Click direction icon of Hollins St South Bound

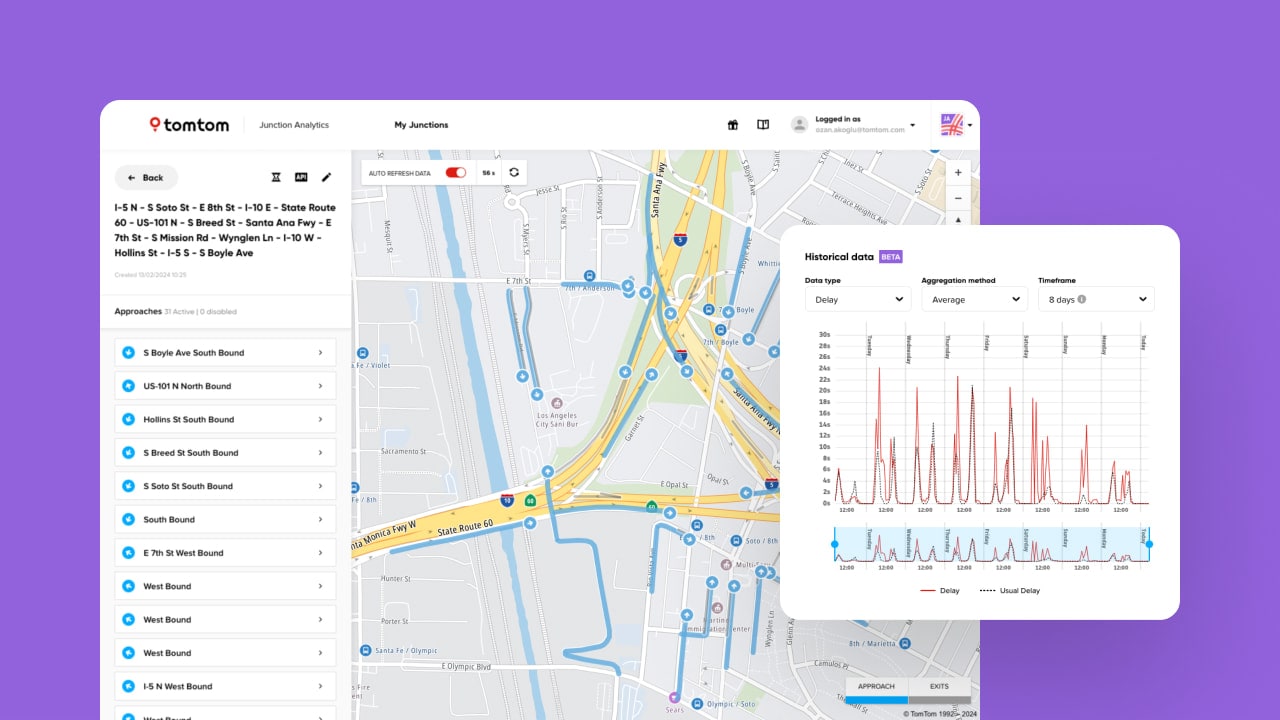[128, 419]
